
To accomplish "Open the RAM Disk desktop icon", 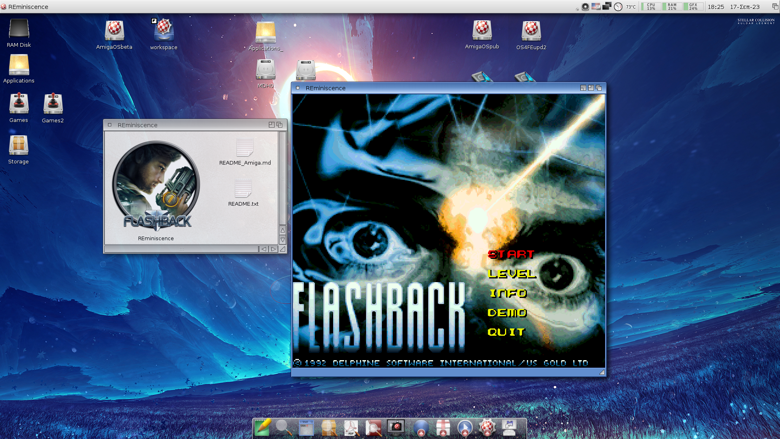I will pyautogui.click(x=19, y=30).
